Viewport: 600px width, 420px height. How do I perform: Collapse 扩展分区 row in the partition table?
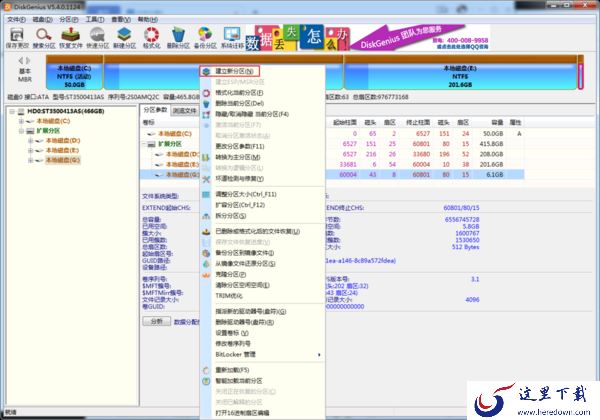(x=144, y=144)
